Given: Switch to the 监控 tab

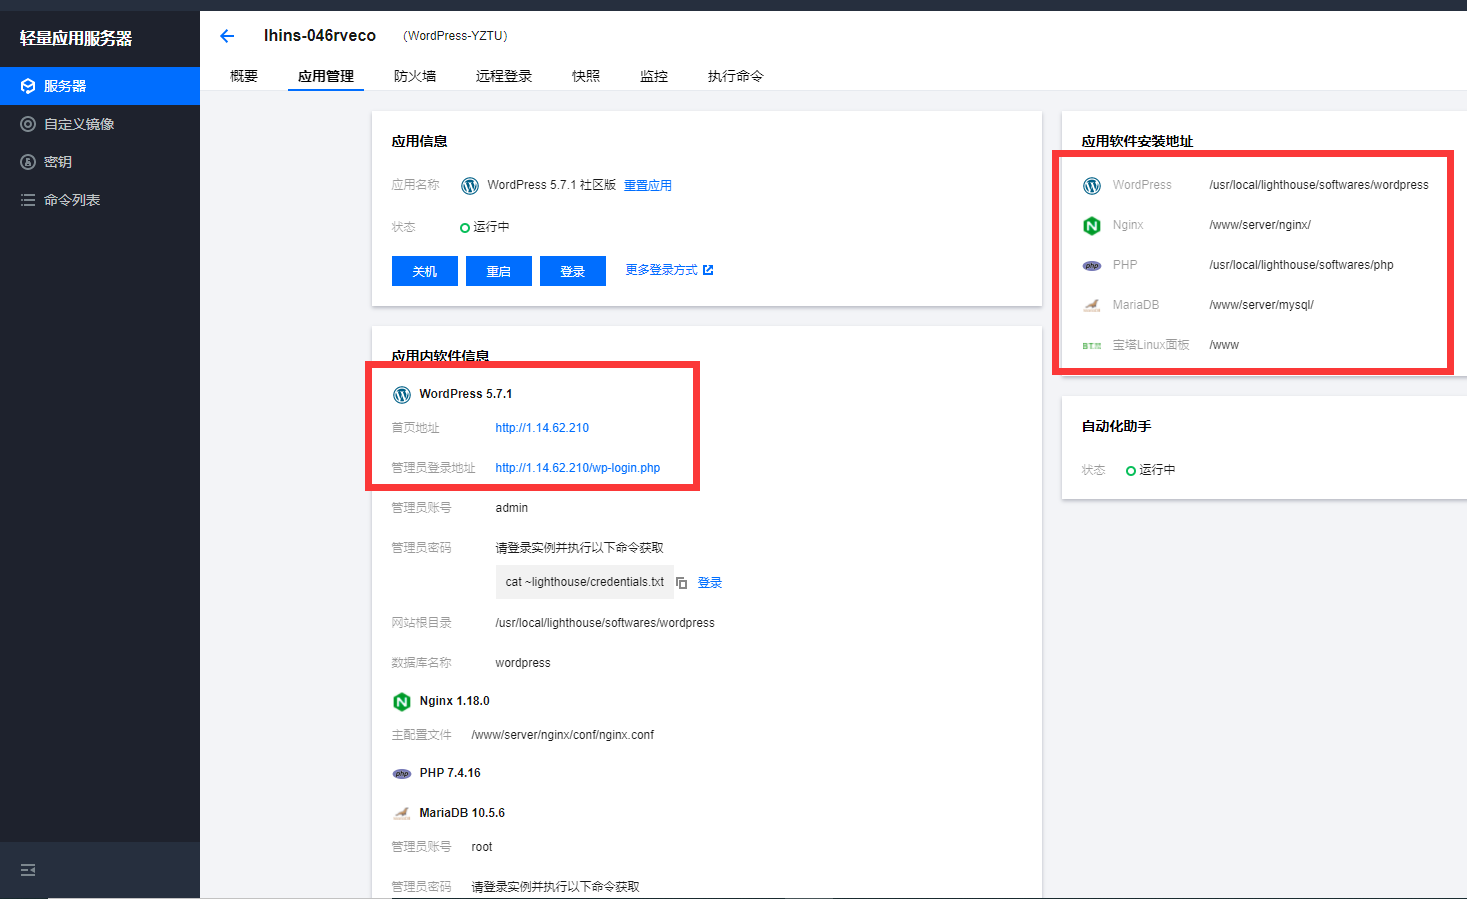Looking at the screenshot, I should click(x=654, y=76).
